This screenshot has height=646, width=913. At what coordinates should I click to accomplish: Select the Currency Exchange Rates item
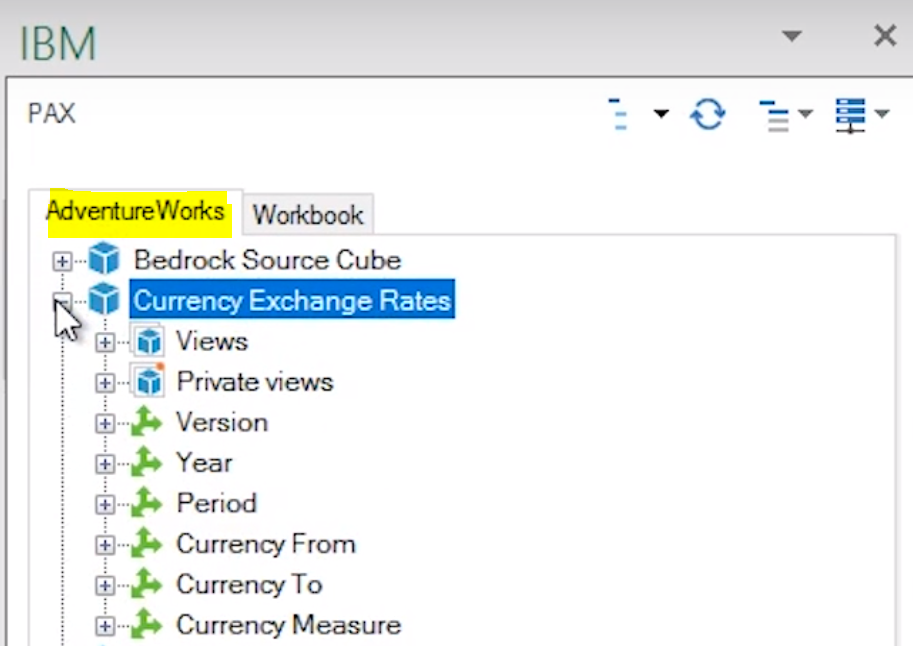(292, 300)
